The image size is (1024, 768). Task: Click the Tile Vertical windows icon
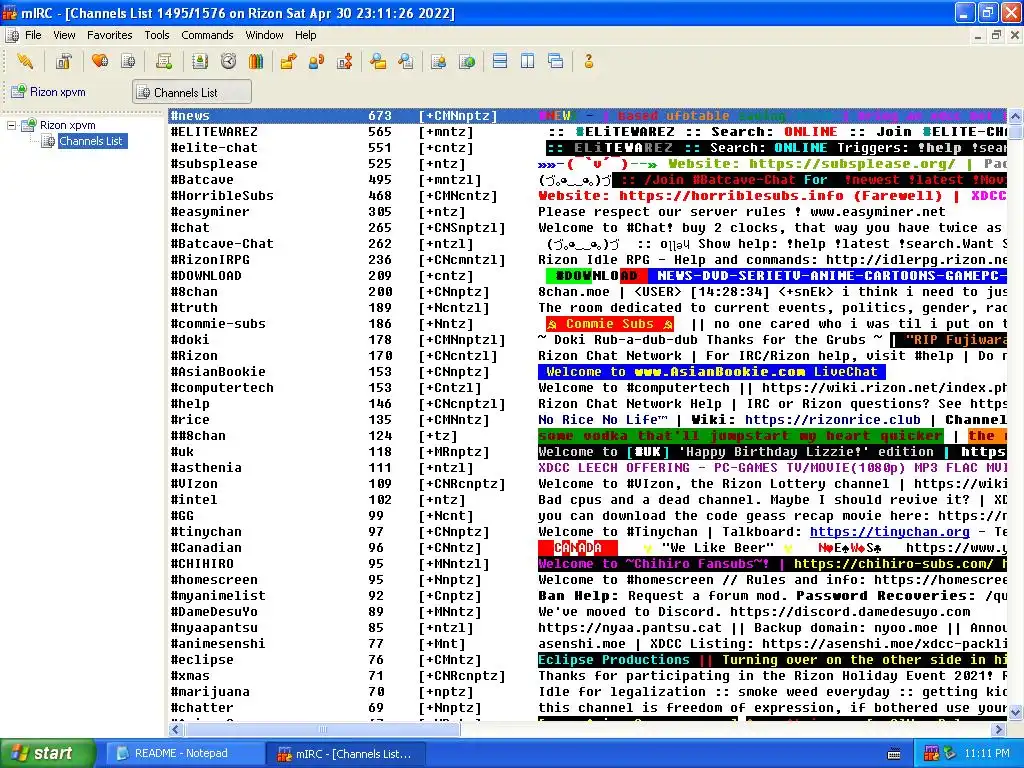pyautogui.click(x=528, y=61)
